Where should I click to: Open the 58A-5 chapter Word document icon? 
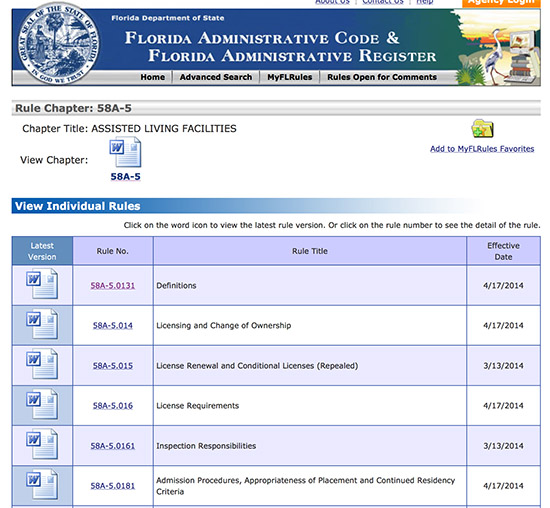pos(125,152)
